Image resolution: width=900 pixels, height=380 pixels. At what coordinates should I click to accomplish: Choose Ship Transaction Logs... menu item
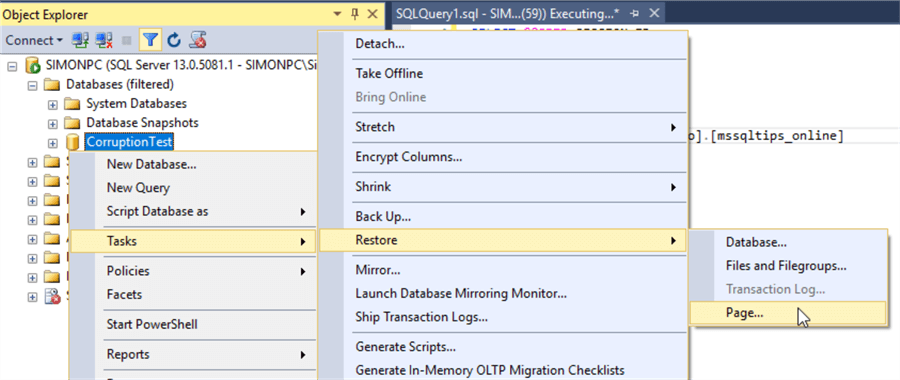point(503,317)
